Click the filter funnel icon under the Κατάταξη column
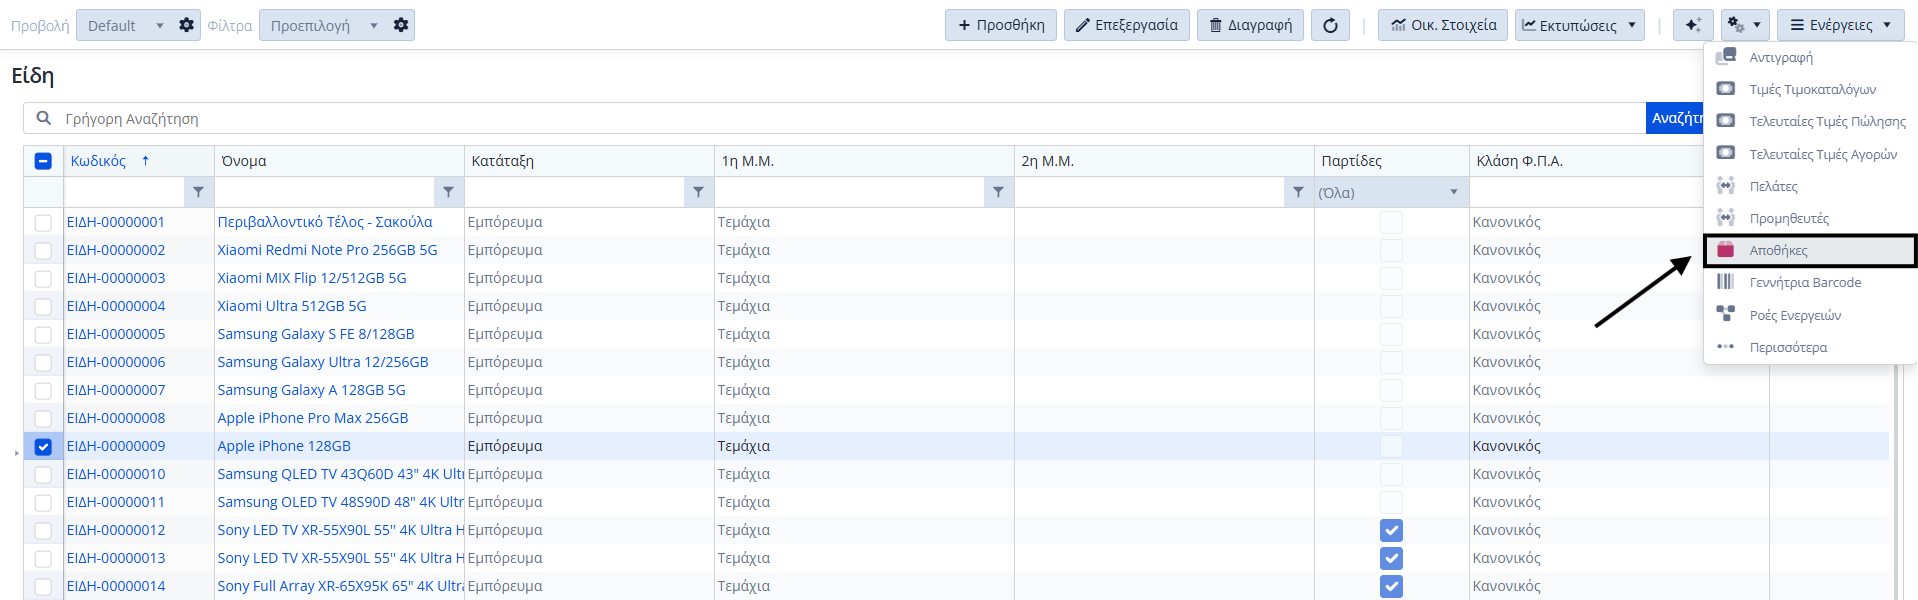The image size is (1918, 600). [x=698, y=192]
